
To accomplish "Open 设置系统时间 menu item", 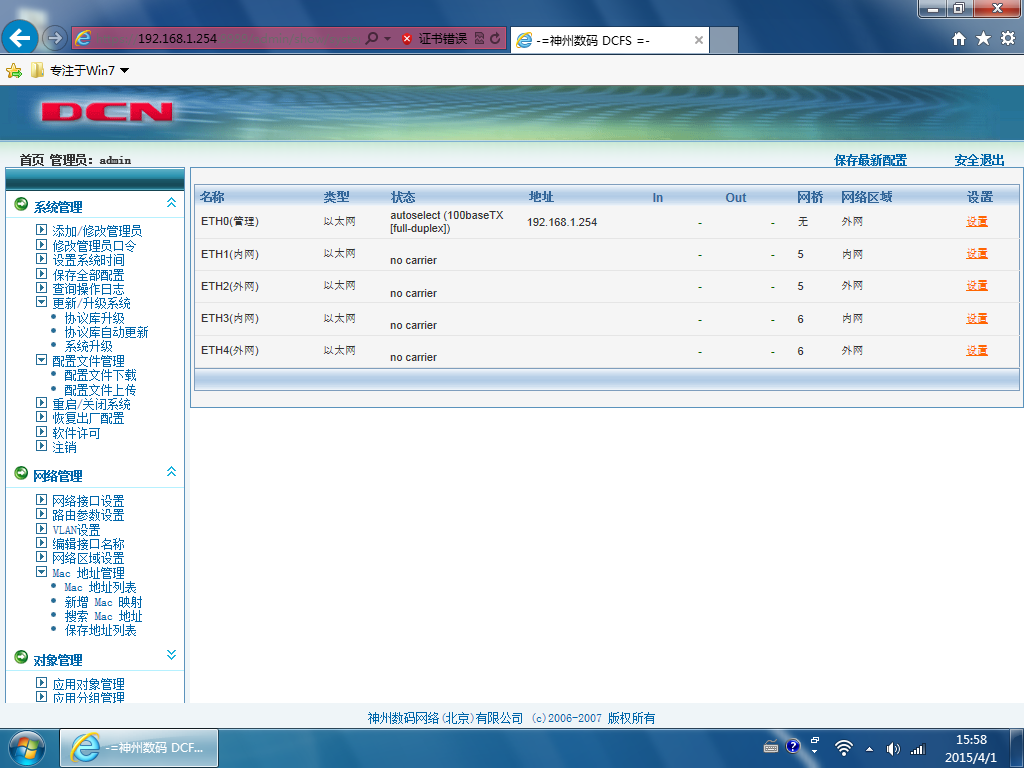I will point(88,260).
